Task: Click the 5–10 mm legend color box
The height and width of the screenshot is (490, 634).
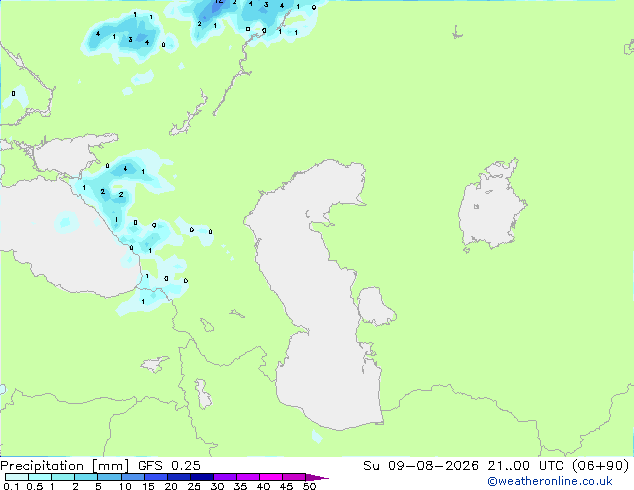Action: click(x=109, y=477)
